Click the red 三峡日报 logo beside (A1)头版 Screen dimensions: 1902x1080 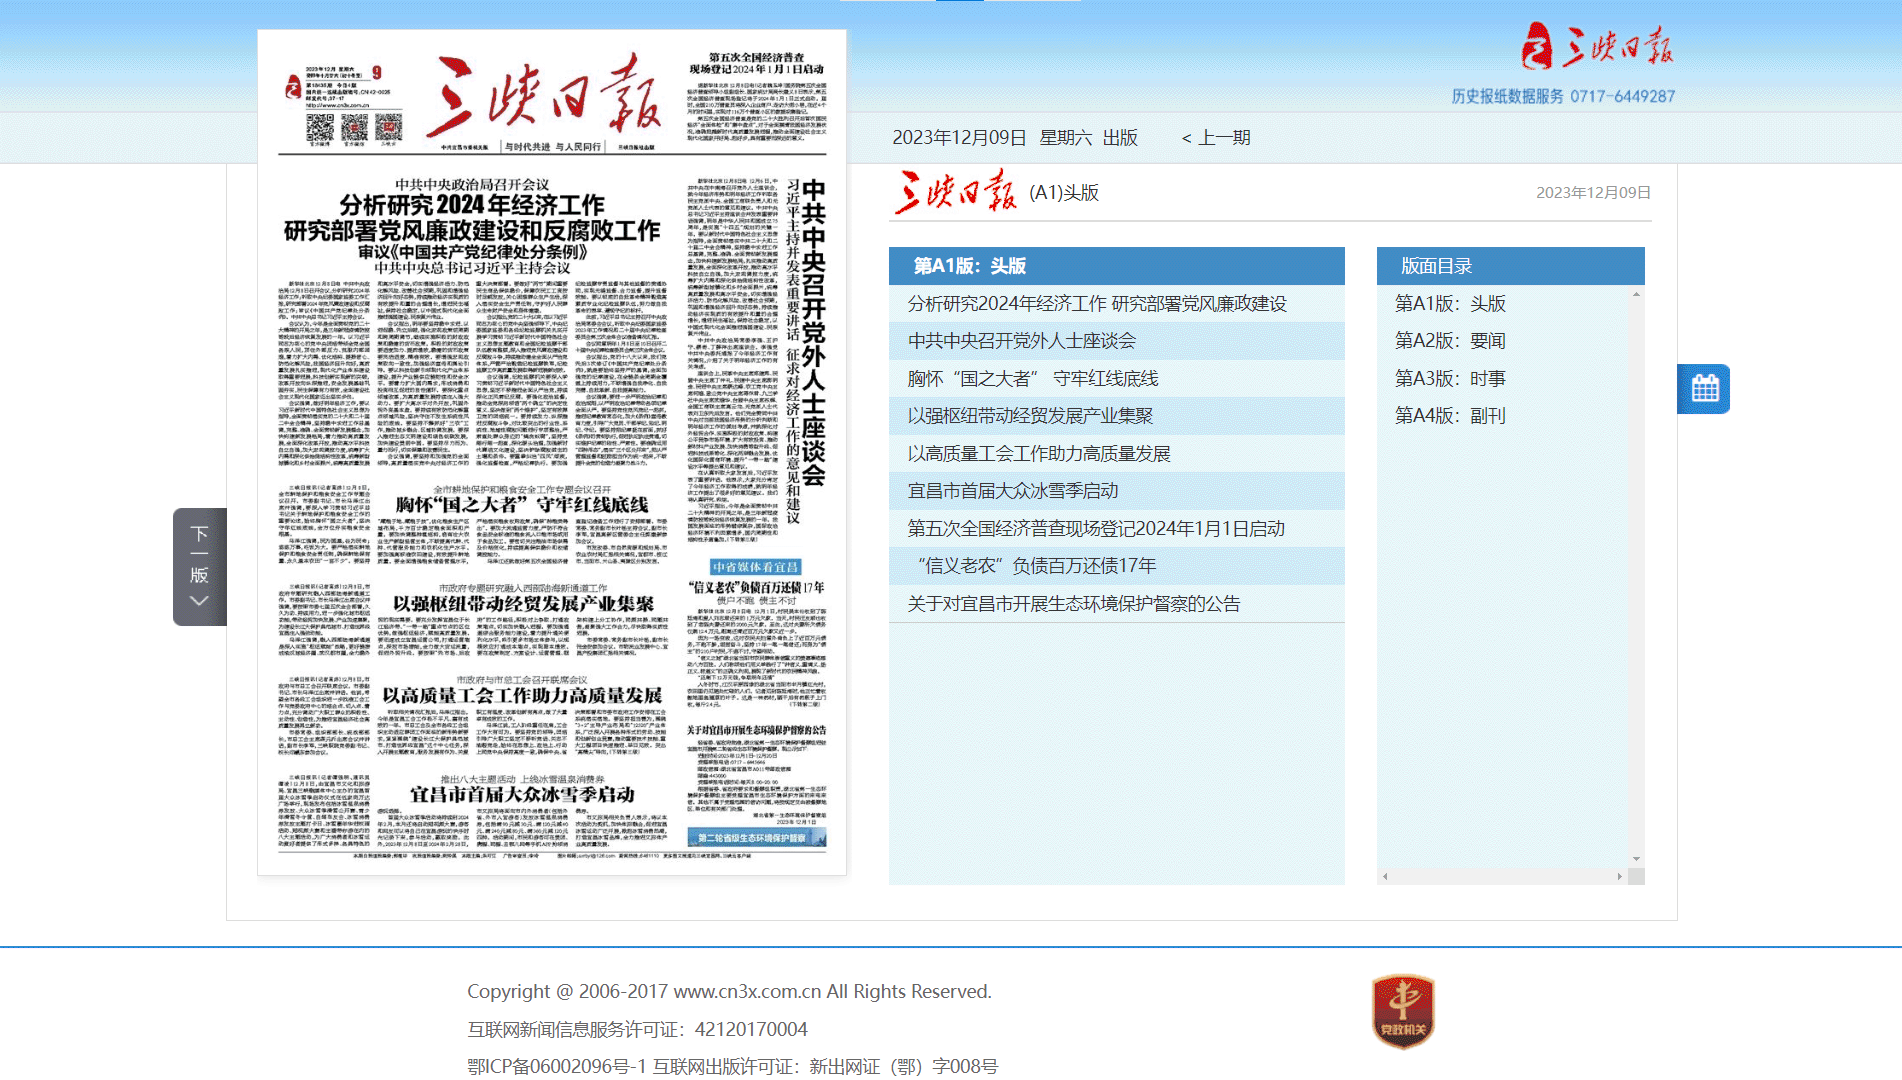click(x=956, y=192)
